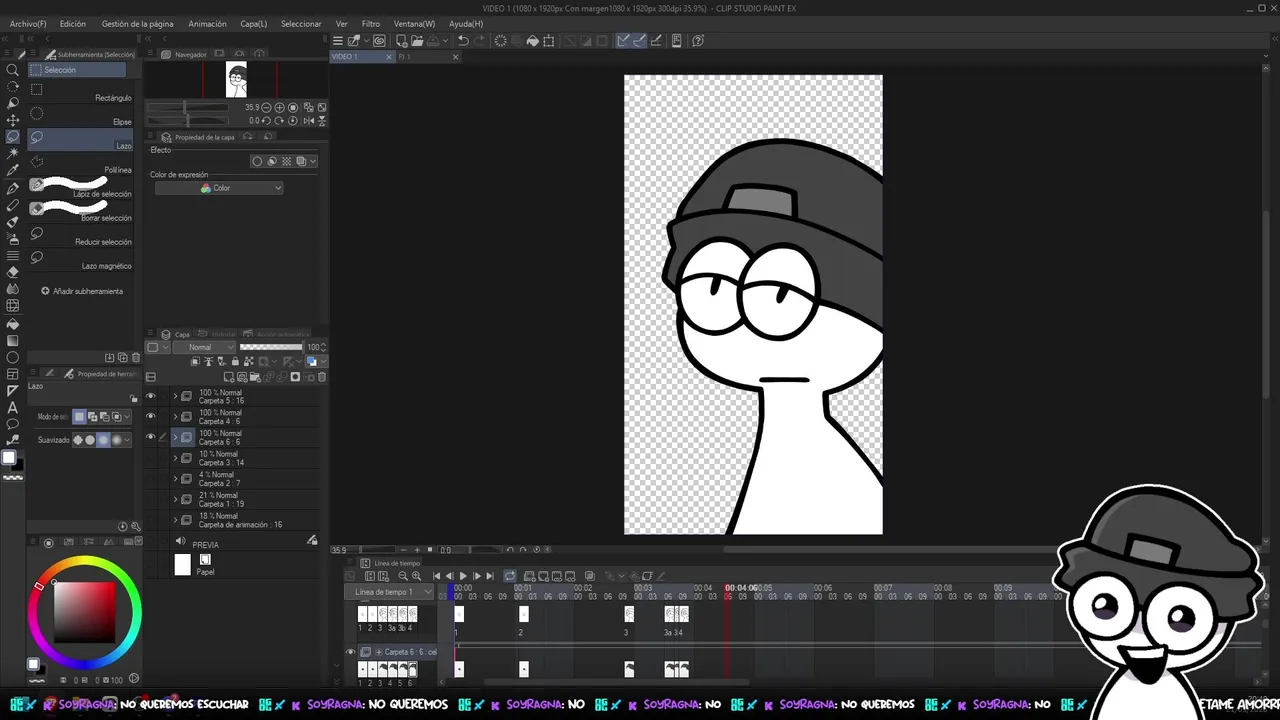Click frame 2 cel on timeline track
This screenshot has height=720, width=1280.
pos(523,614)
